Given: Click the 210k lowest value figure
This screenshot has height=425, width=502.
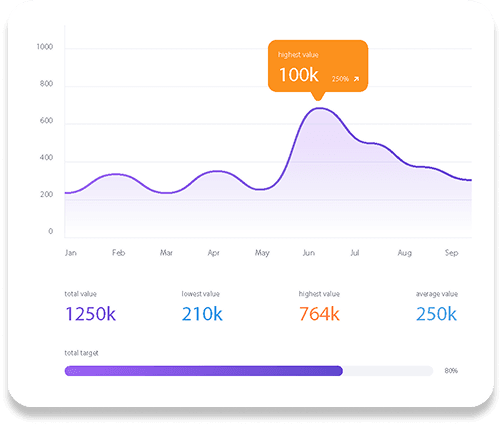Looking at the screenshot, I should (202, 314).
